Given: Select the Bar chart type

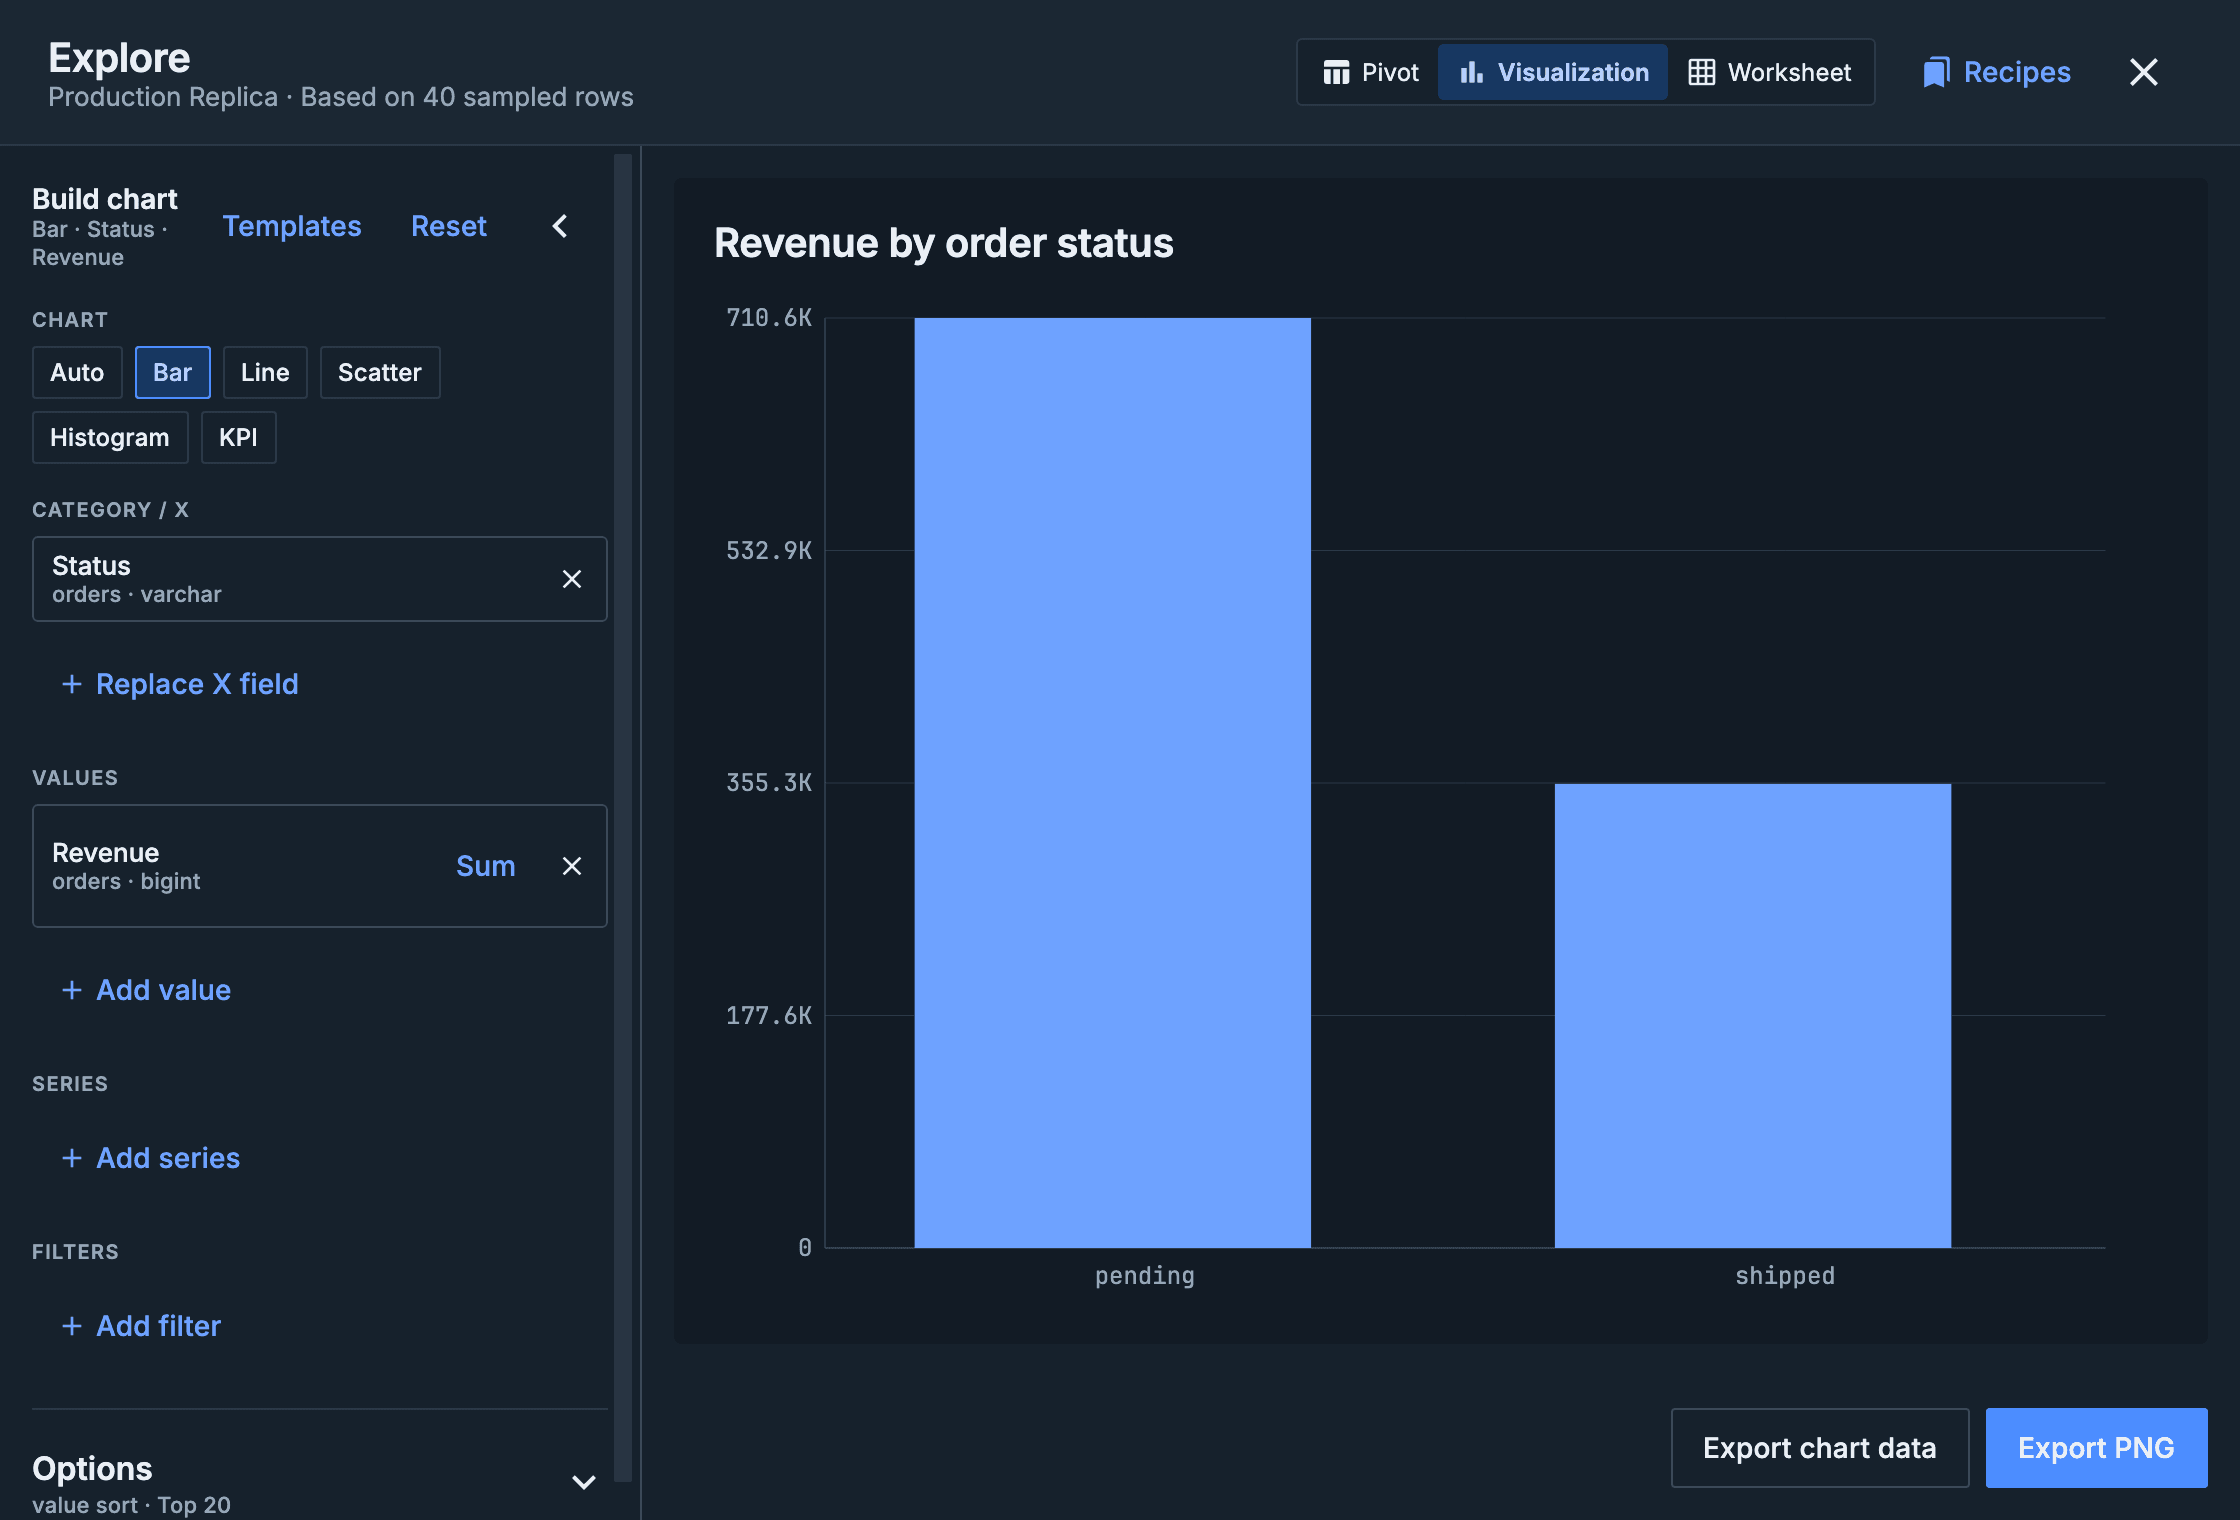Looking at the screenshot, I should pyautogui.click(x=172, y=372).
